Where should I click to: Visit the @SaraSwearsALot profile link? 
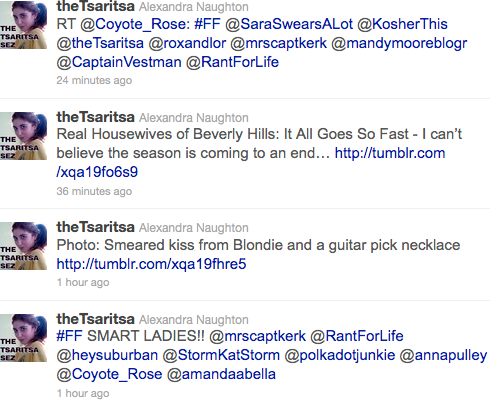click(289, 24)
